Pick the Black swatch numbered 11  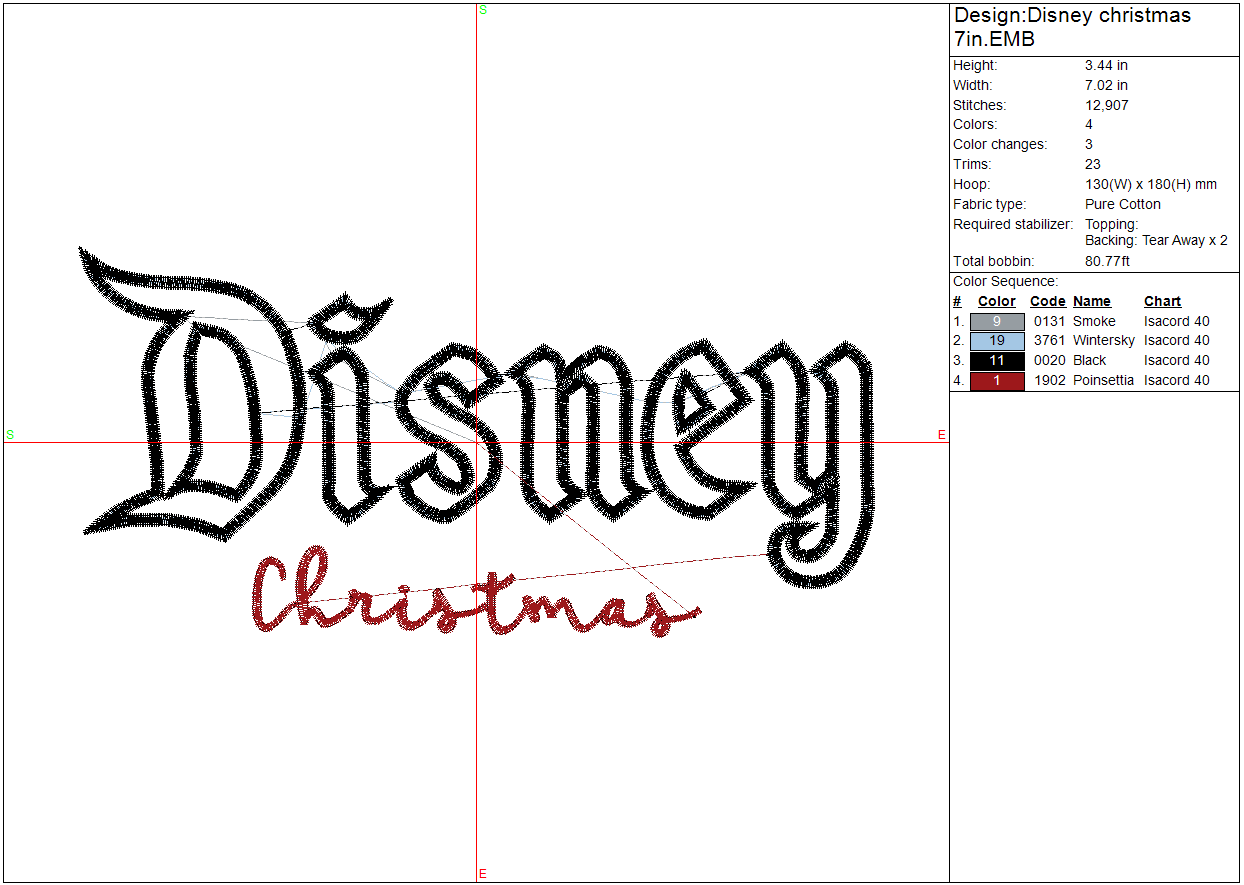point(996,361)
